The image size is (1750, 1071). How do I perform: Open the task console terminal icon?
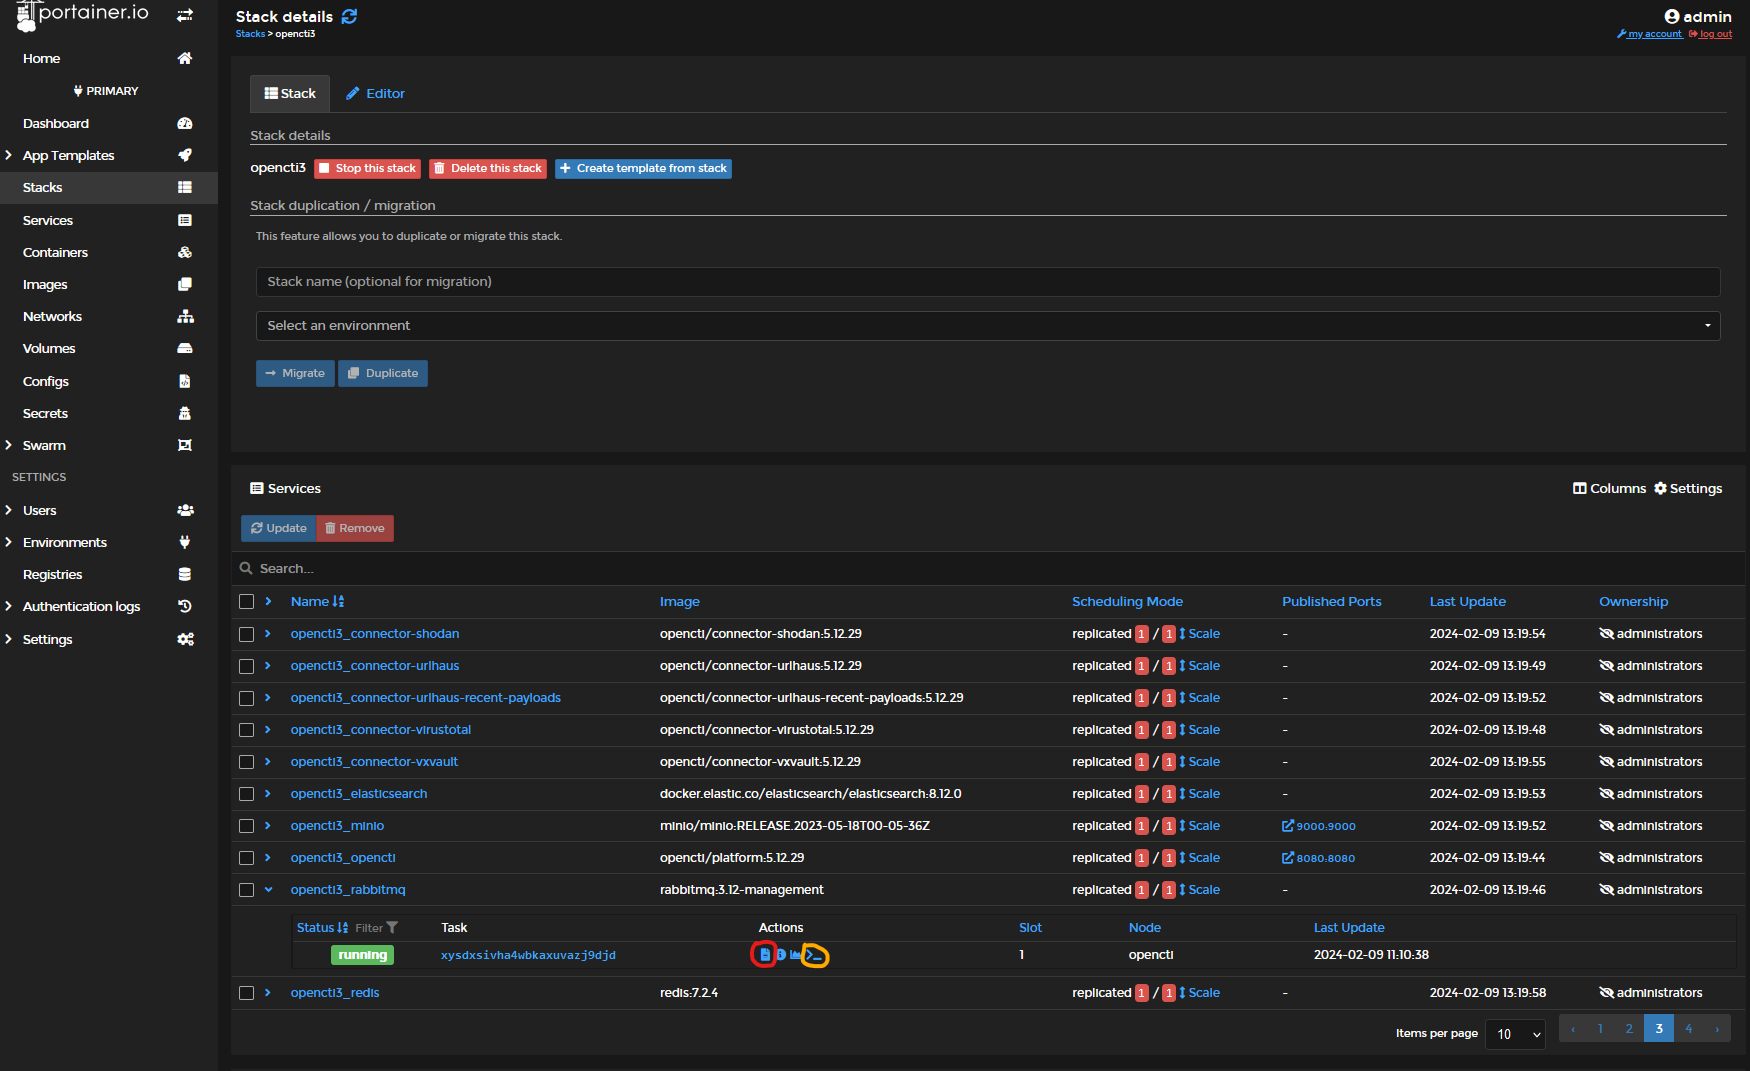815,955
